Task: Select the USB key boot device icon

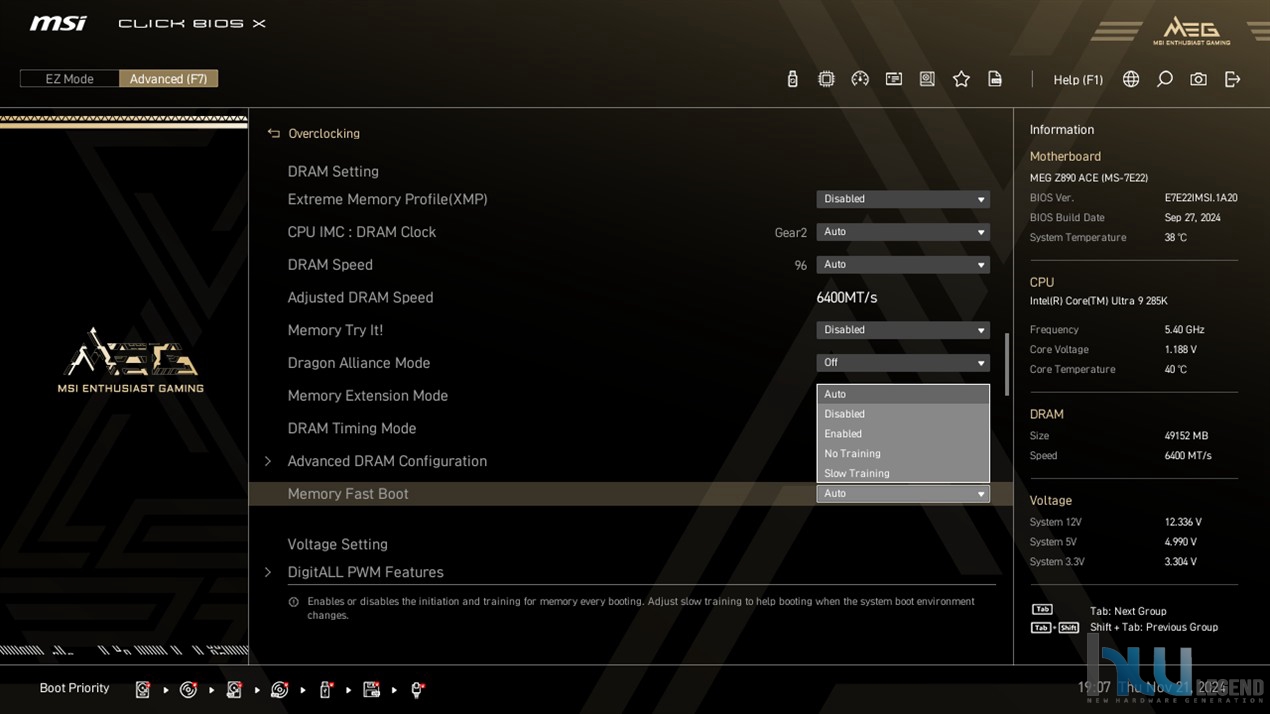Action: click(x=325, y=689)
